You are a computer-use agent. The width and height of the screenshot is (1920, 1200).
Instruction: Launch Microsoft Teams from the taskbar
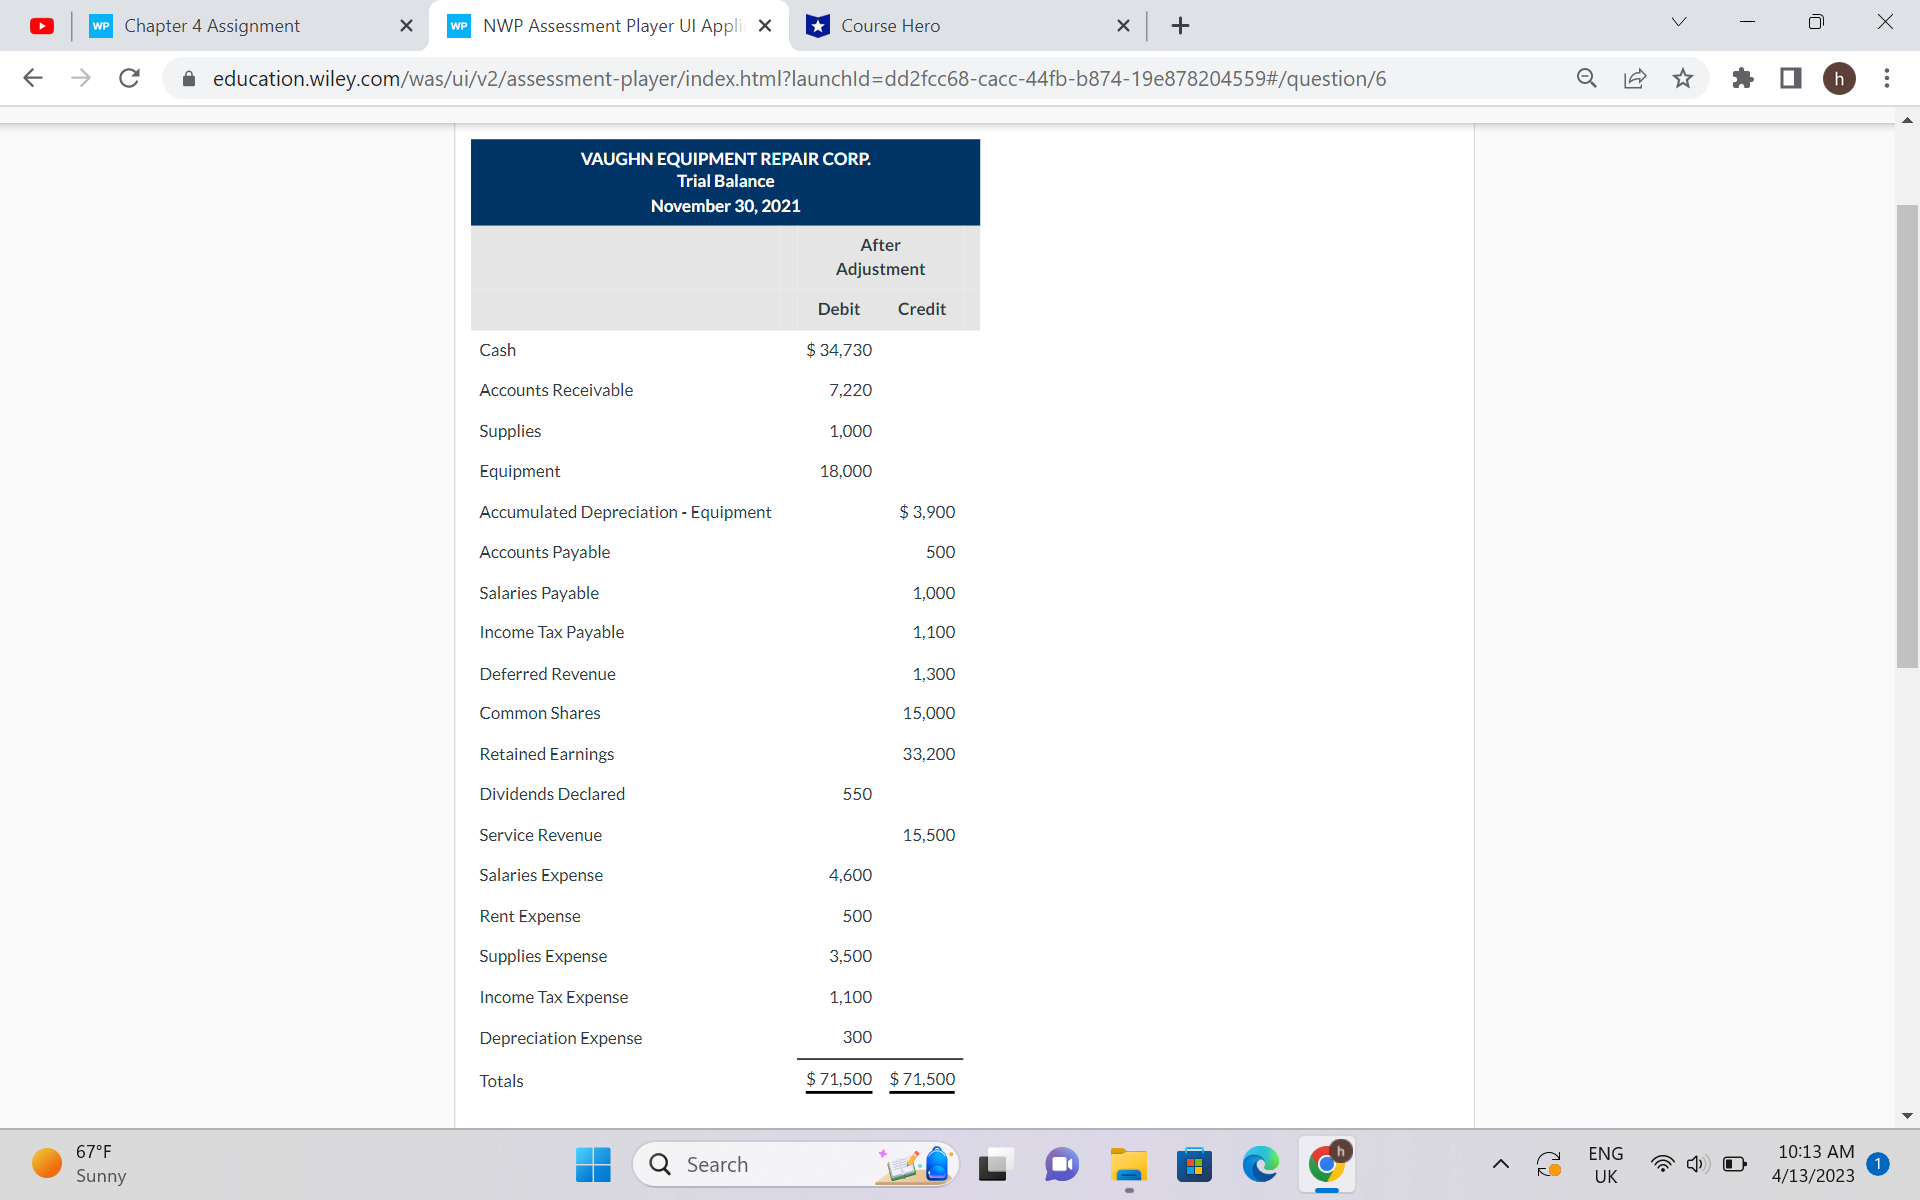click(1061, 1164)
